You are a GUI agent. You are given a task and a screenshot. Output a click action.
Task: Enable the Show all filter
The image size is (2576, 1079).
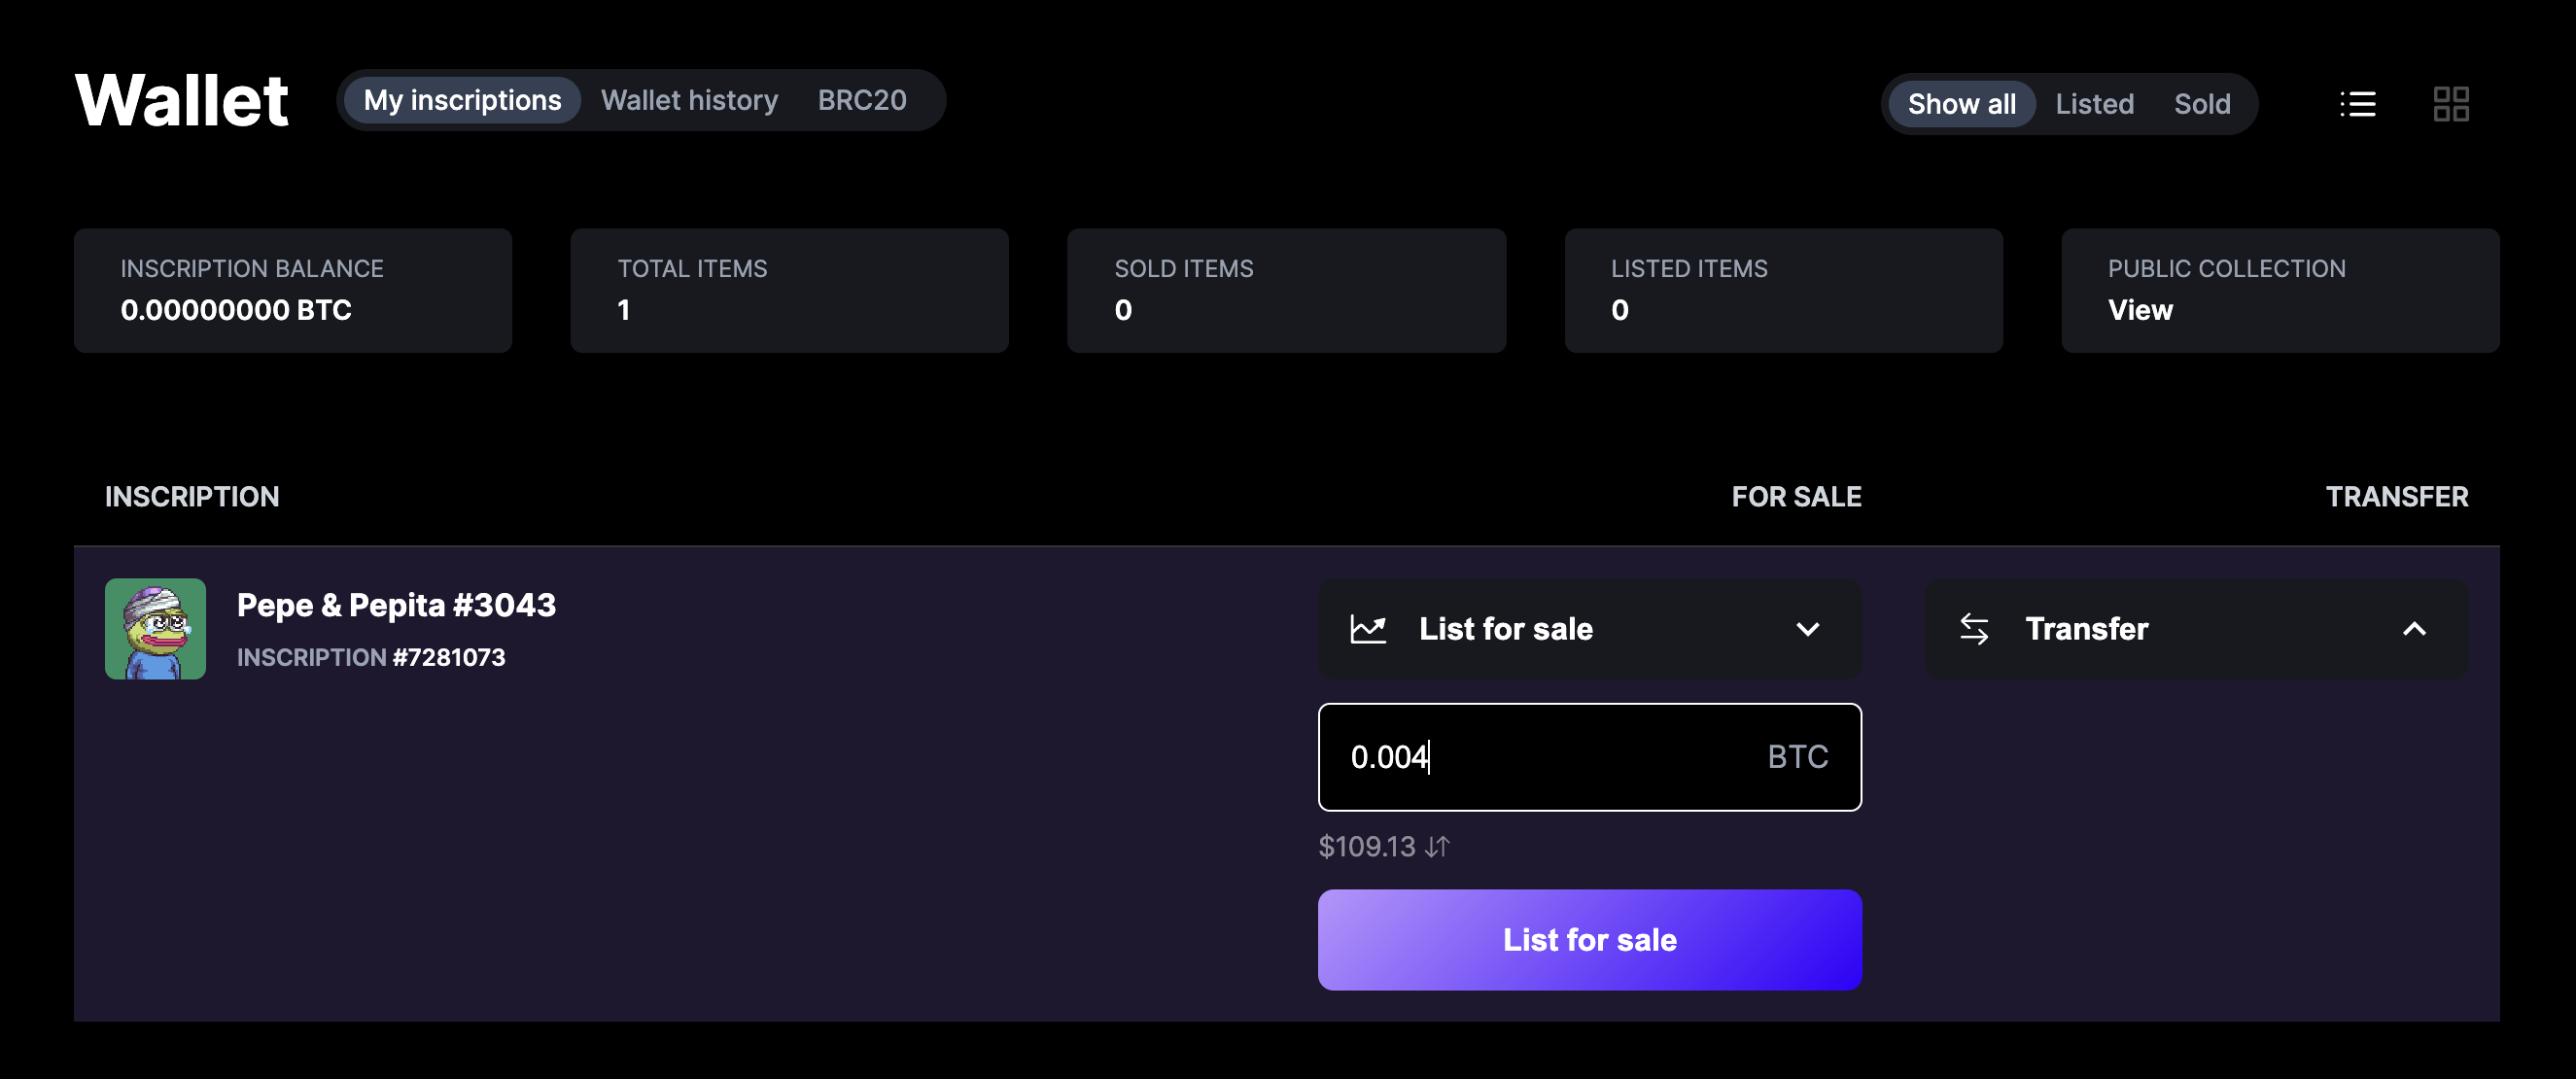[1959, 103]
